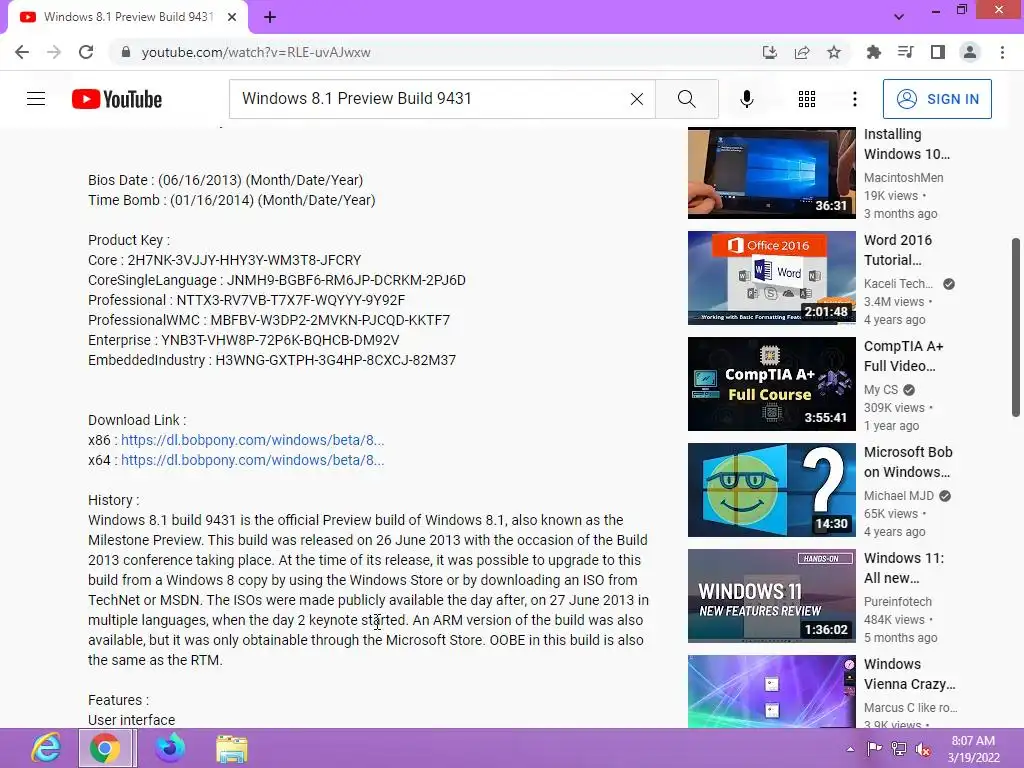Image resolution: width=1024 pixels, height=768 pixels.
Task: Show hidden system tray icons
Action: click(x=850, y=749)
